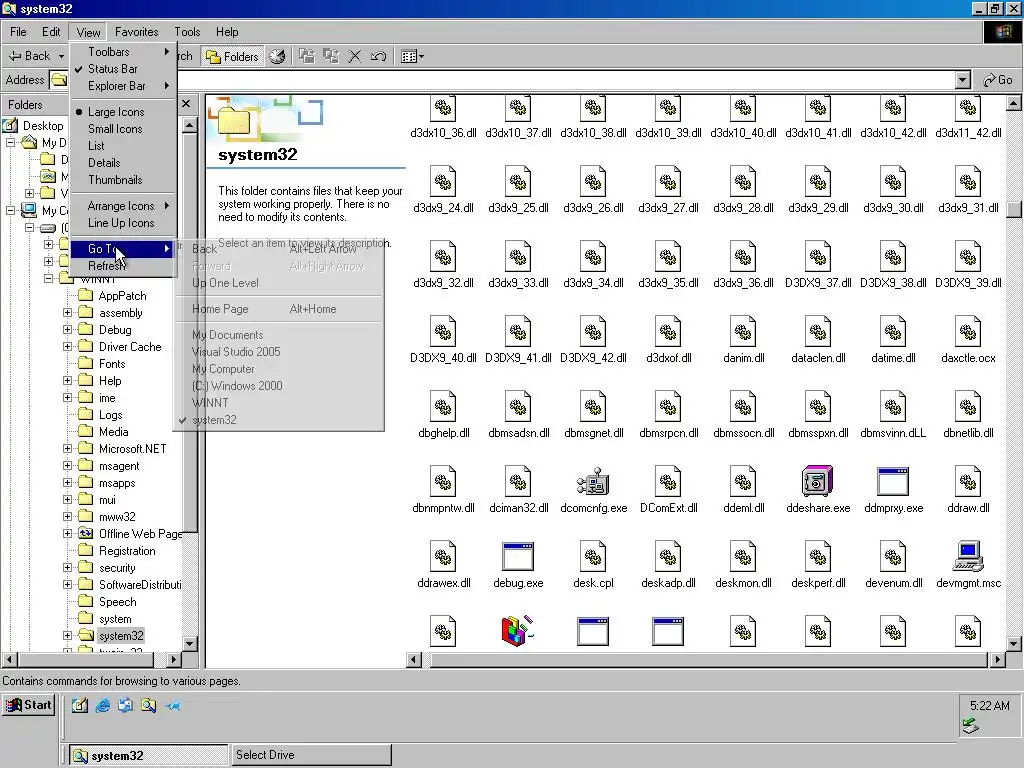Viewport: 1024px width, 768px height.
Task: Close the Folders pane
Action: 186,104
